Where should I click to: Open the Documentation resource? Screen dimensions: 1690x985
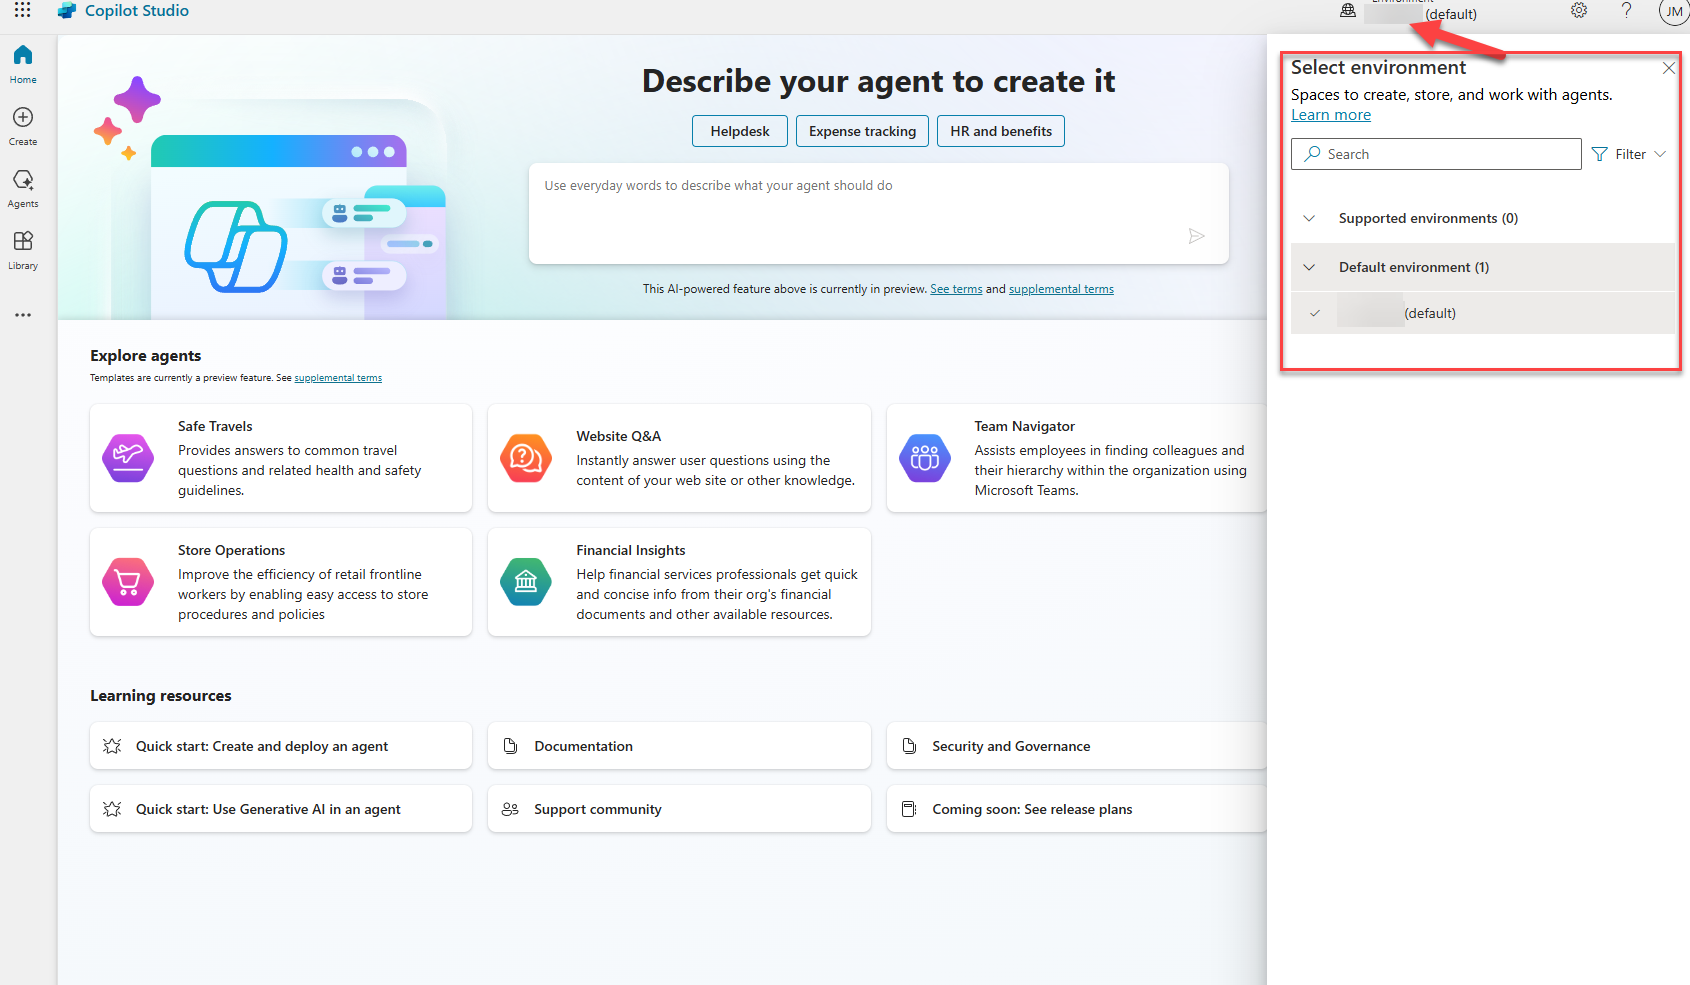click(679, 746)
